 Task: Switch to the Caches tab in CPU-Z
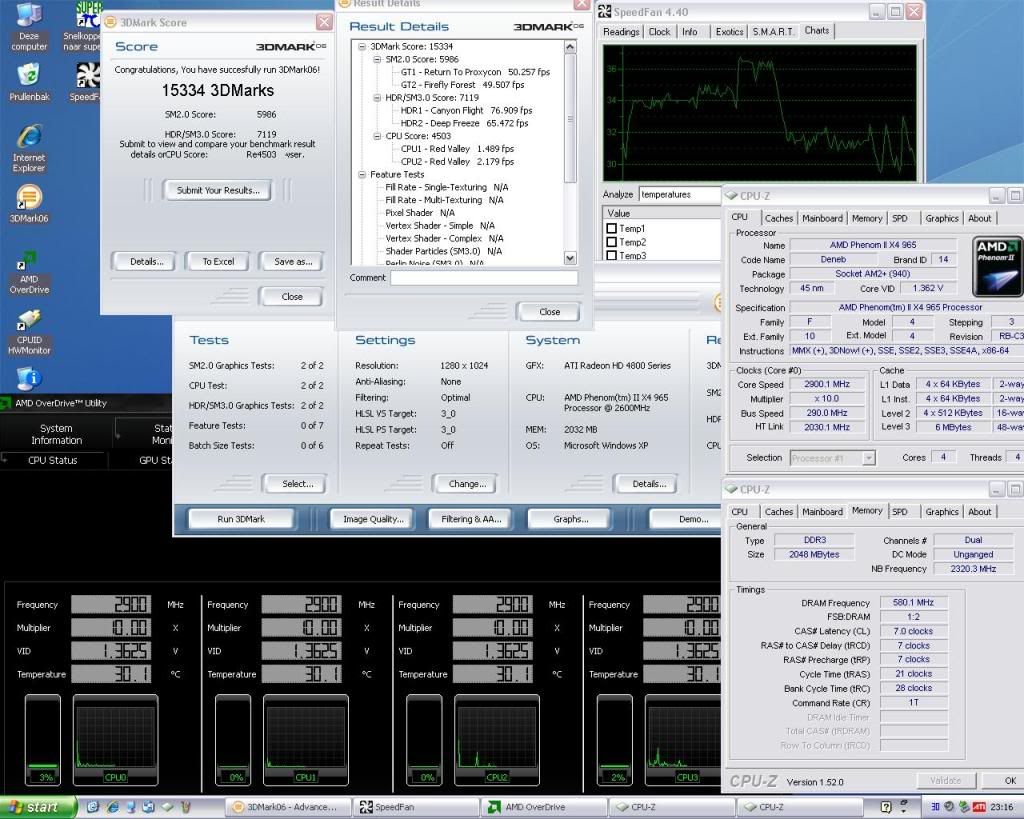click(x=779, y=218)
